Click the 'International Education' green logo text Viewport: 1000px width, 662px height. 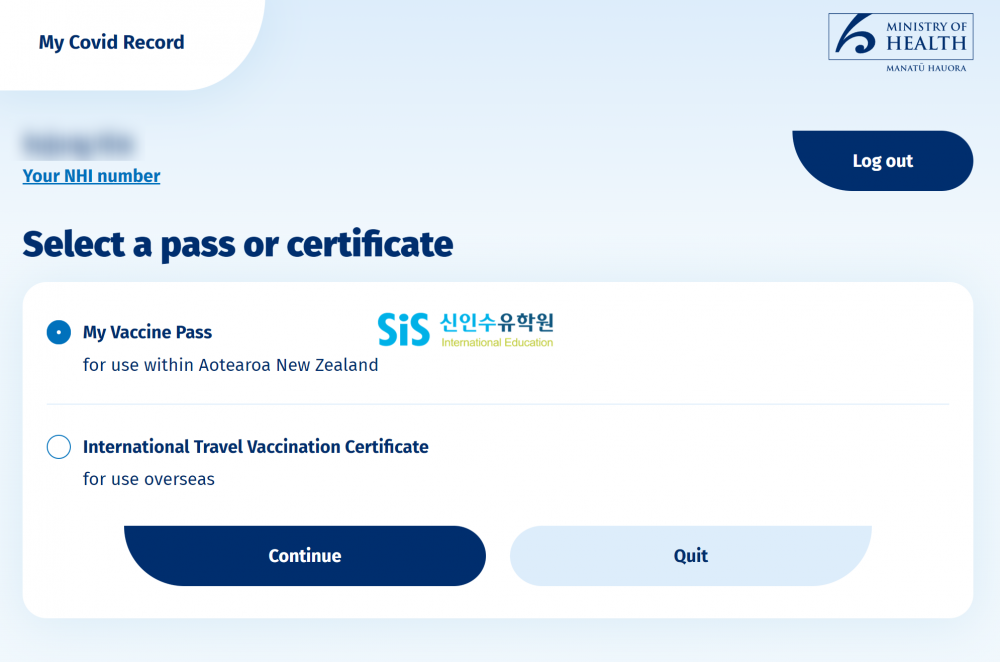[497, 342]
